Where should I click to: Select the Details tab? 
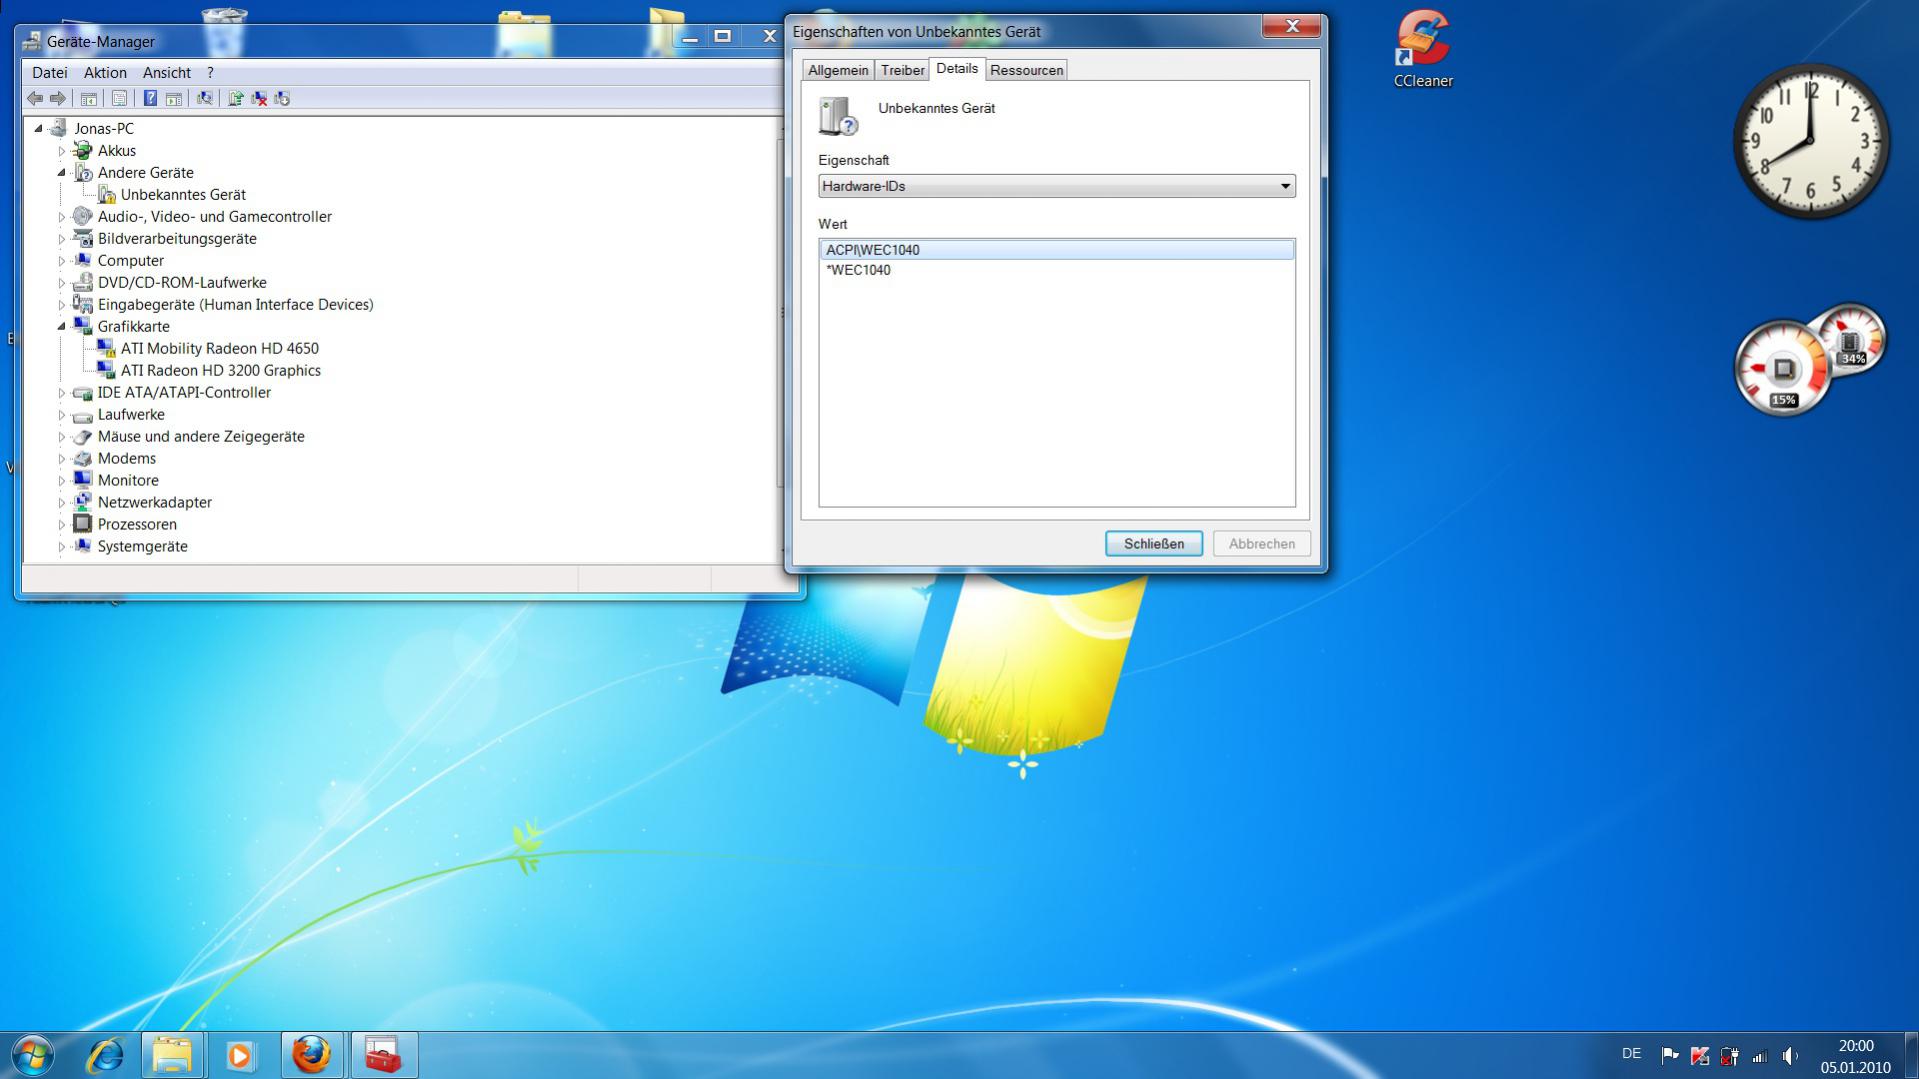tap(957, 68)
